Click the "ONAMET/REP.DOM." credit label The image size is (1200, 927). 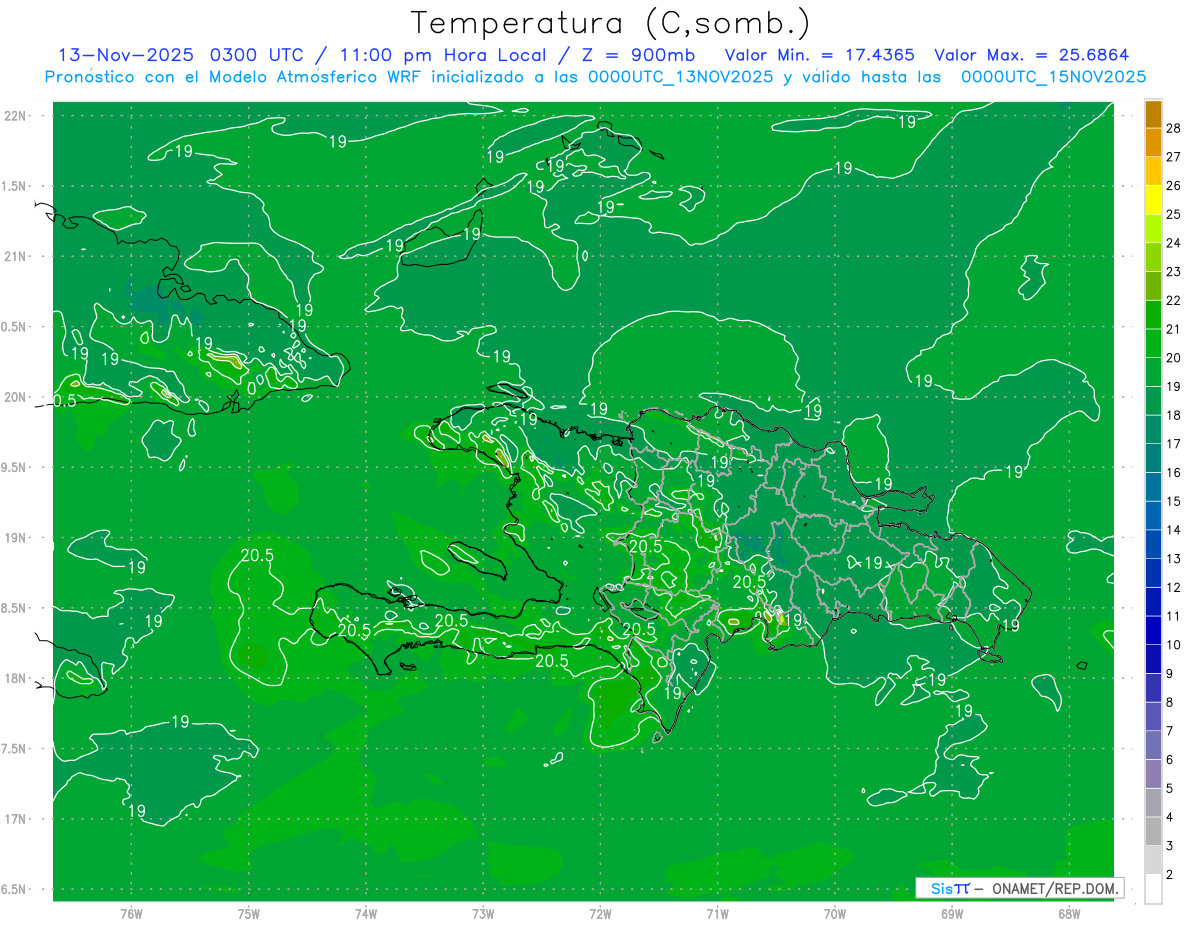pos(1056,888)
